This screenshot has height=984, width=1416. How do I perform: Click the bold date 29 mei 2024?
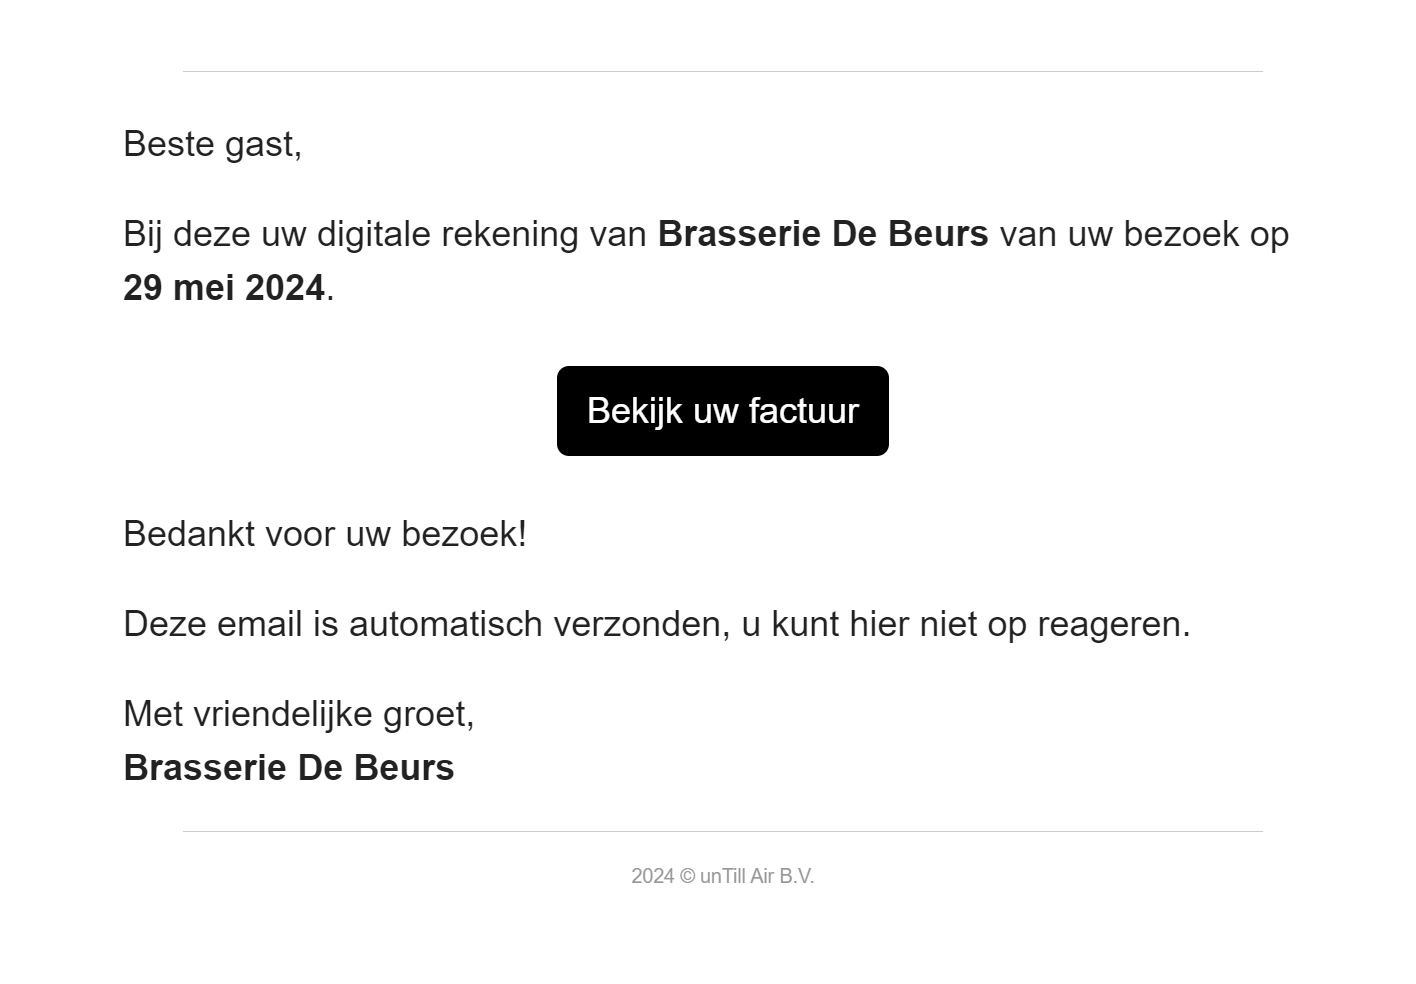click(224, 288)
